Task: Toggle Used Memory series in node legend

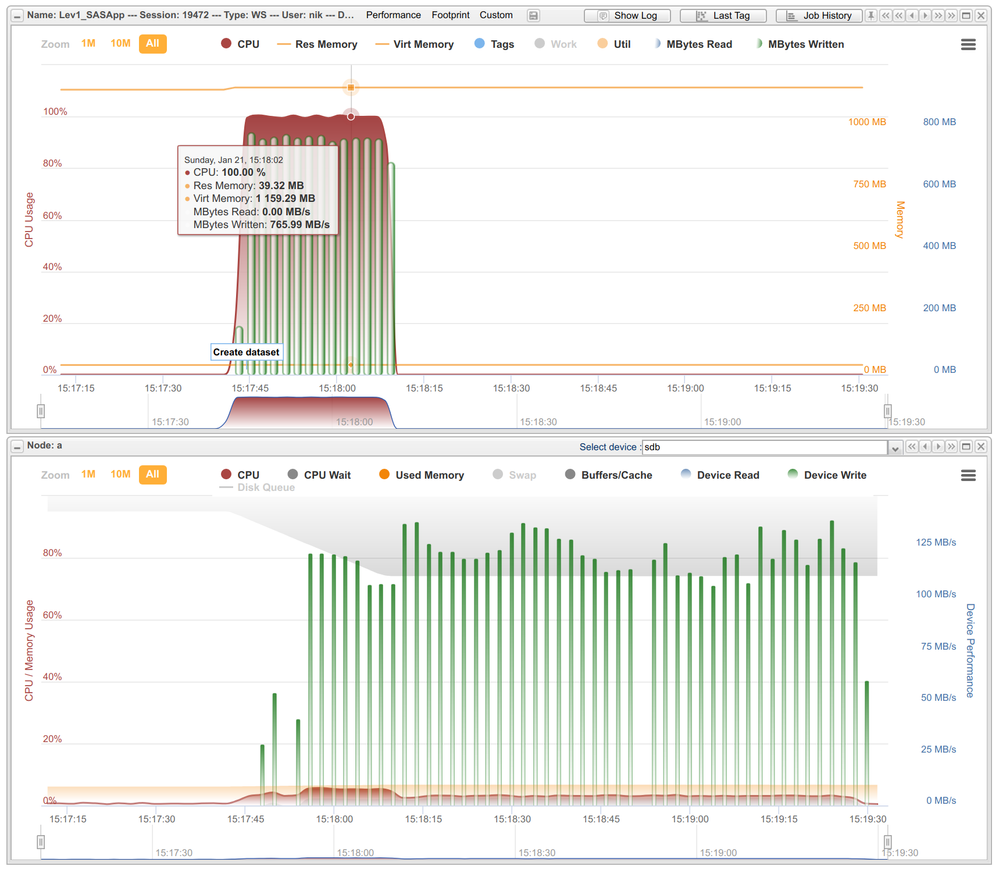Action: [421, 475]
